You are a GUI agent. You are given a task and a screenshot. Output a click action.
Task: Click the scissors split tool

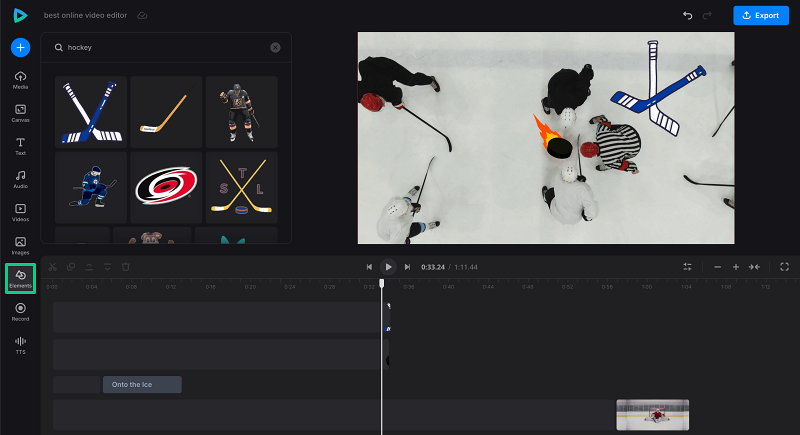tap(53, 267)
